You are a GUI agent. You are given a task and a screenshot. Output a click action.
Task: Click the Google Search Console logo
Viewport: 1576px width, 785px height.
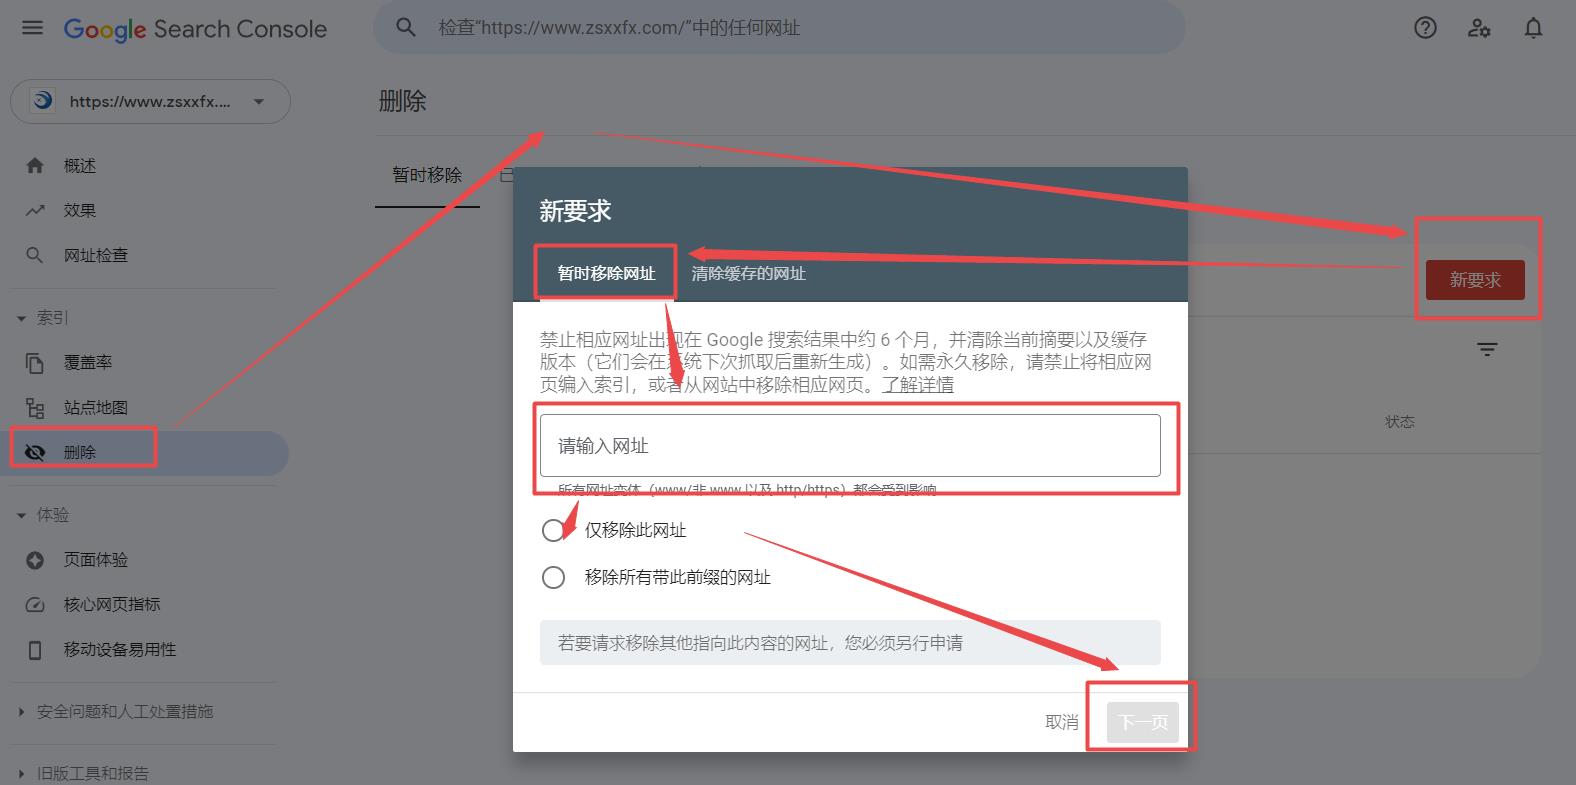tap(195, 29)
